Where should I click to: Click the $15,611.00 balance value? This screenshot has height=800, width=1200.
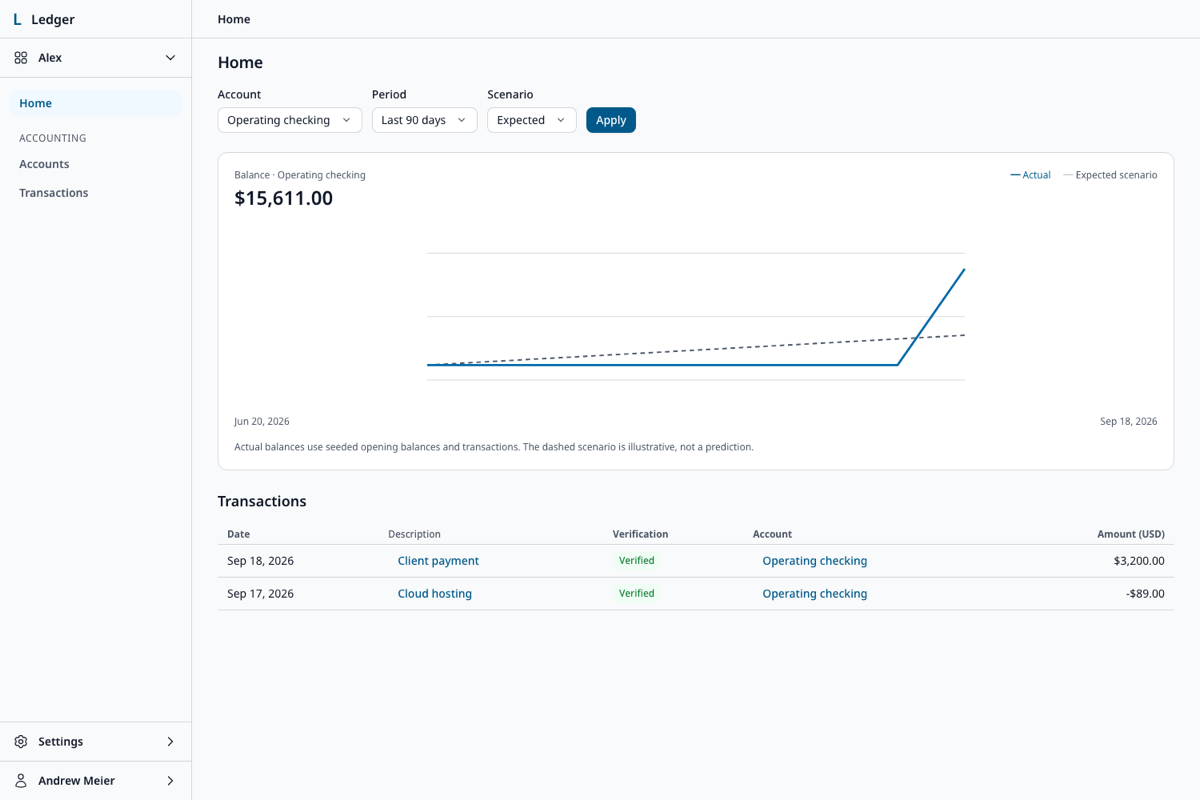click(x=284, y=198)
